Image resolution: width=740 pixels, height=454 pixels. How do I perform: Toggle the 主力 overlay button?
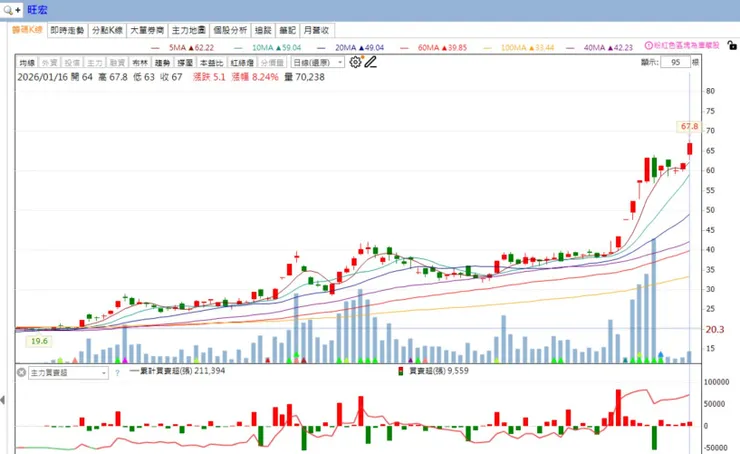(95, 62)
